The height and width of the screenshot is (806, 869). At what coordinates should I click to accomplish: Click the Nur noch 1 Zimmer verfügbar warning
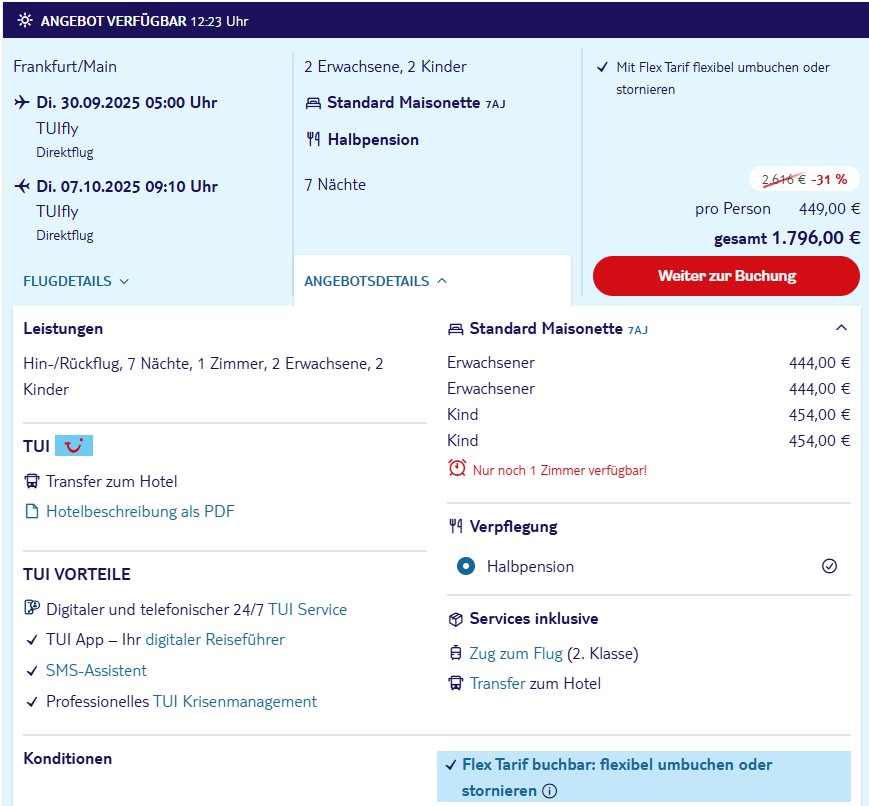(x=560, y=470)
